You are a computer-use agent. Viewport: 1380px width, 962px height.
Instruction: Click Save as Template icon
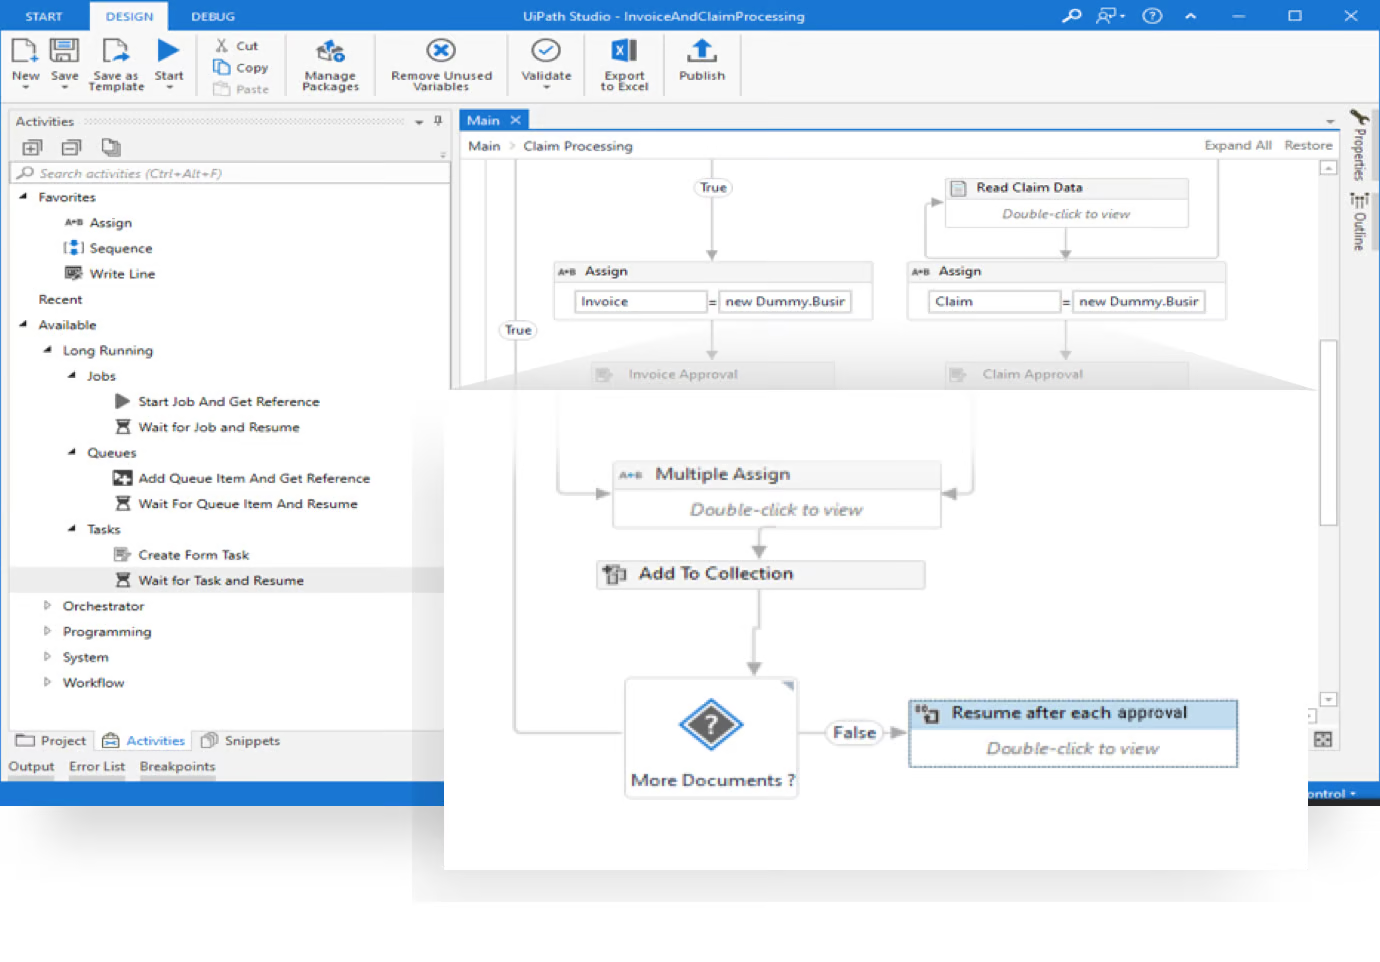click(x=116, y=53)
